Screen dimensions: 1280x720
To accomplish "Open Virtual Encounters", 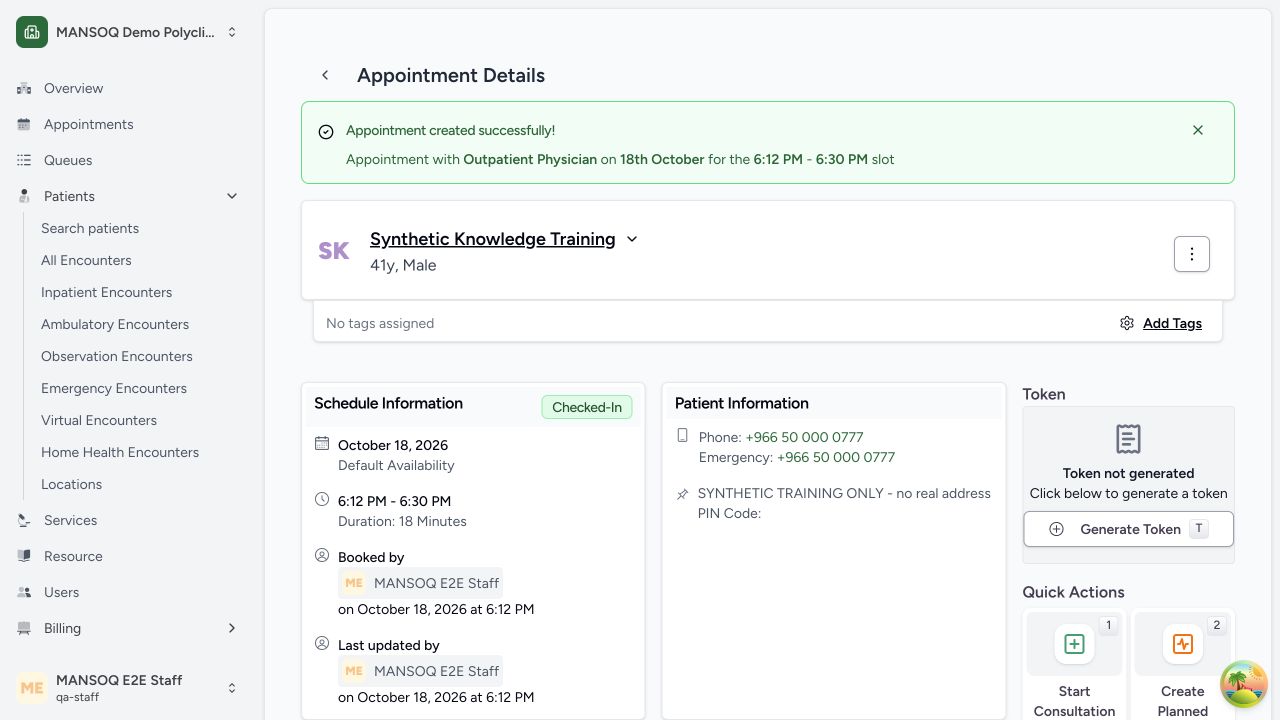I will pyautogui.click(x=99, y=420).
